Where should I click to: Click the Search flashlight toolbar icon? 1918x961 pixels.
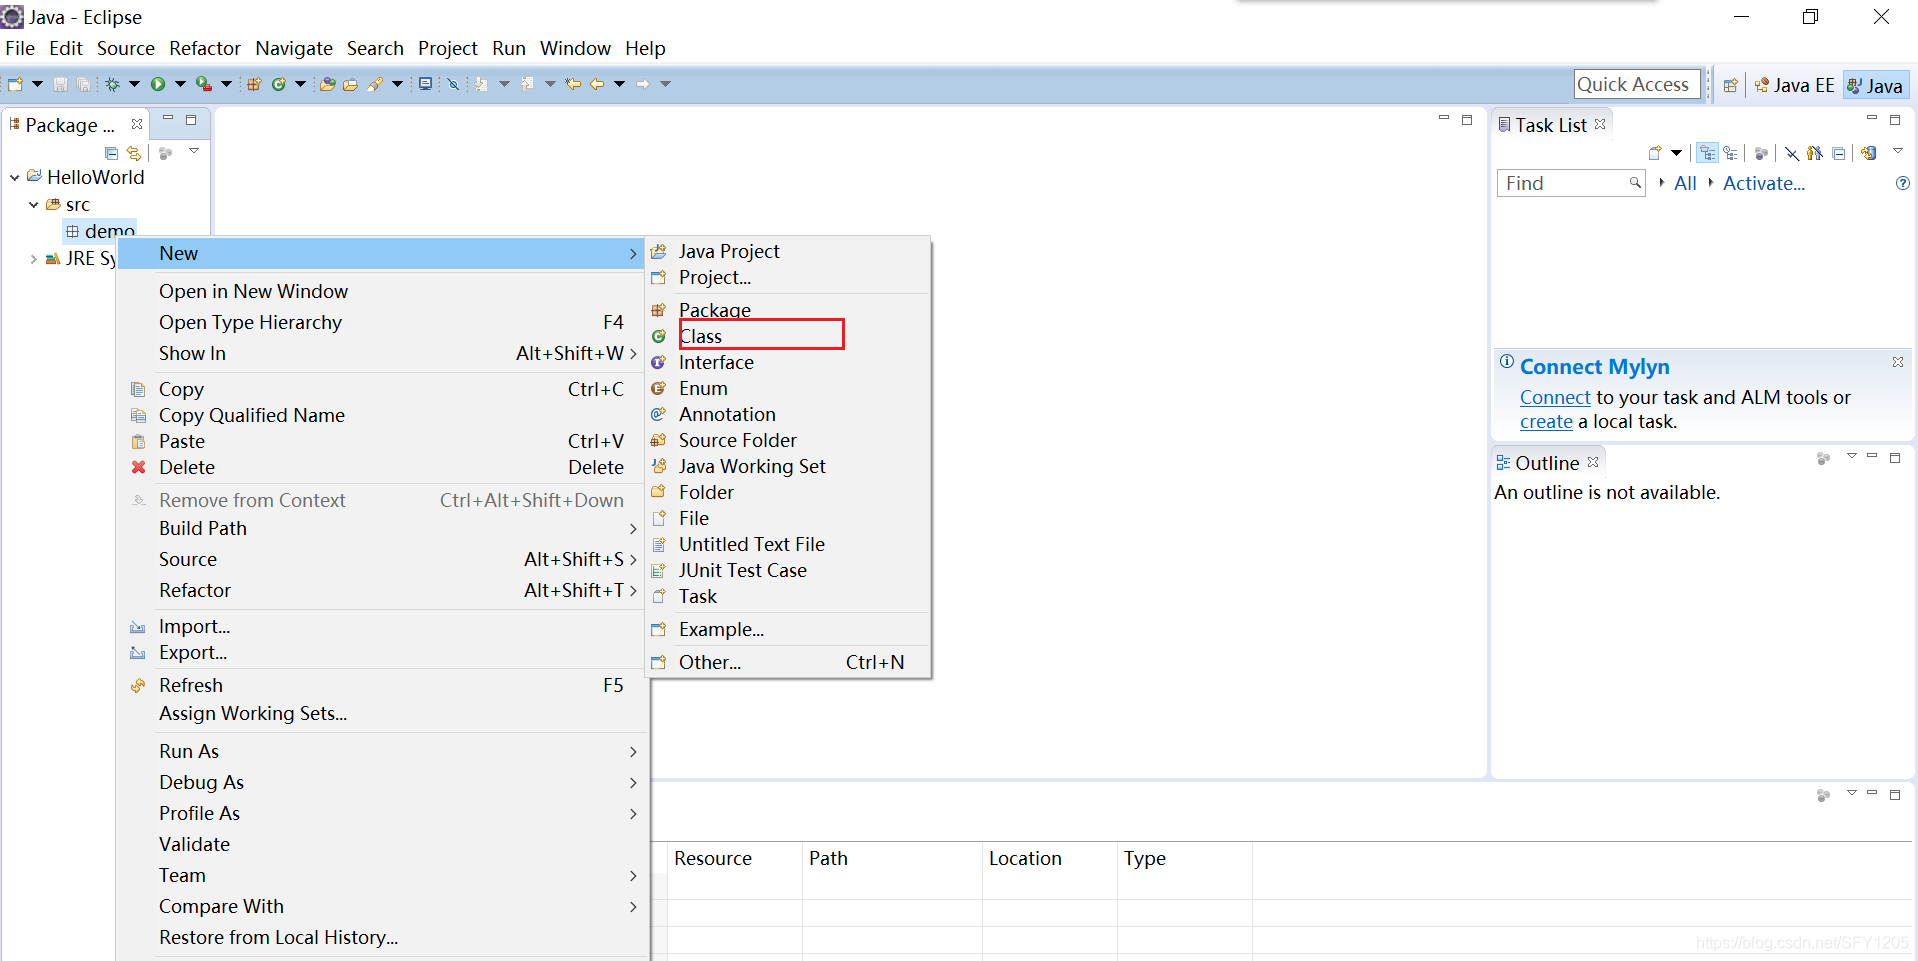375,84
